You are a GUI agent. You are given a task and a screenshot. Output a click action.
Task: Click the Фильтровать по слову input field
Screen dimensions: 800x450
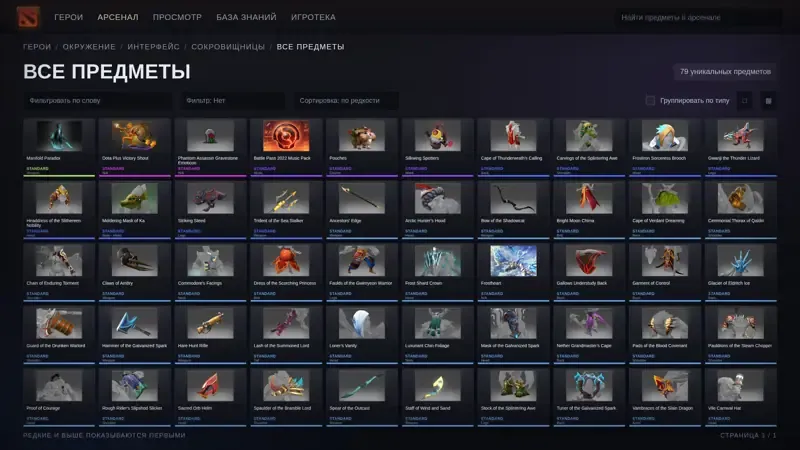98,101
